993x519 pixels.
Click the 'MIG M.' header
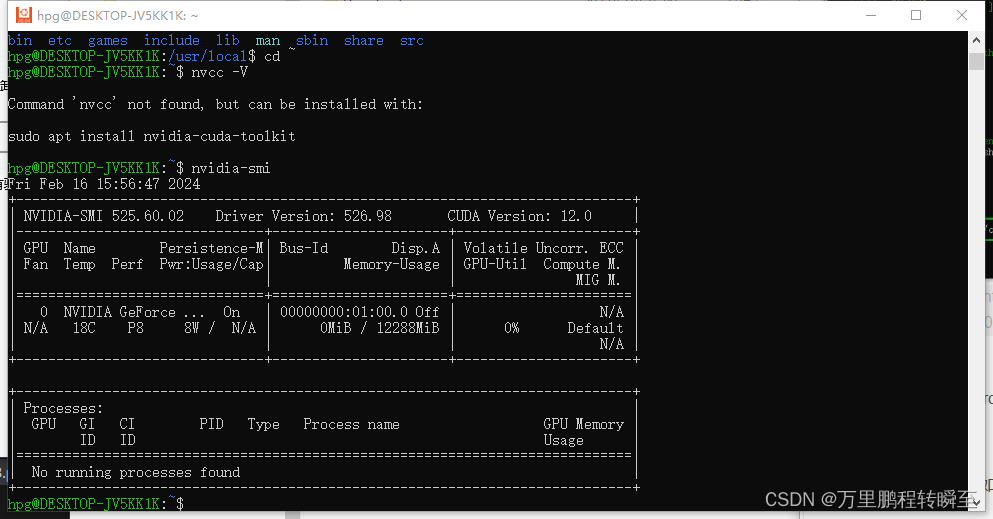tap(598, 280)
